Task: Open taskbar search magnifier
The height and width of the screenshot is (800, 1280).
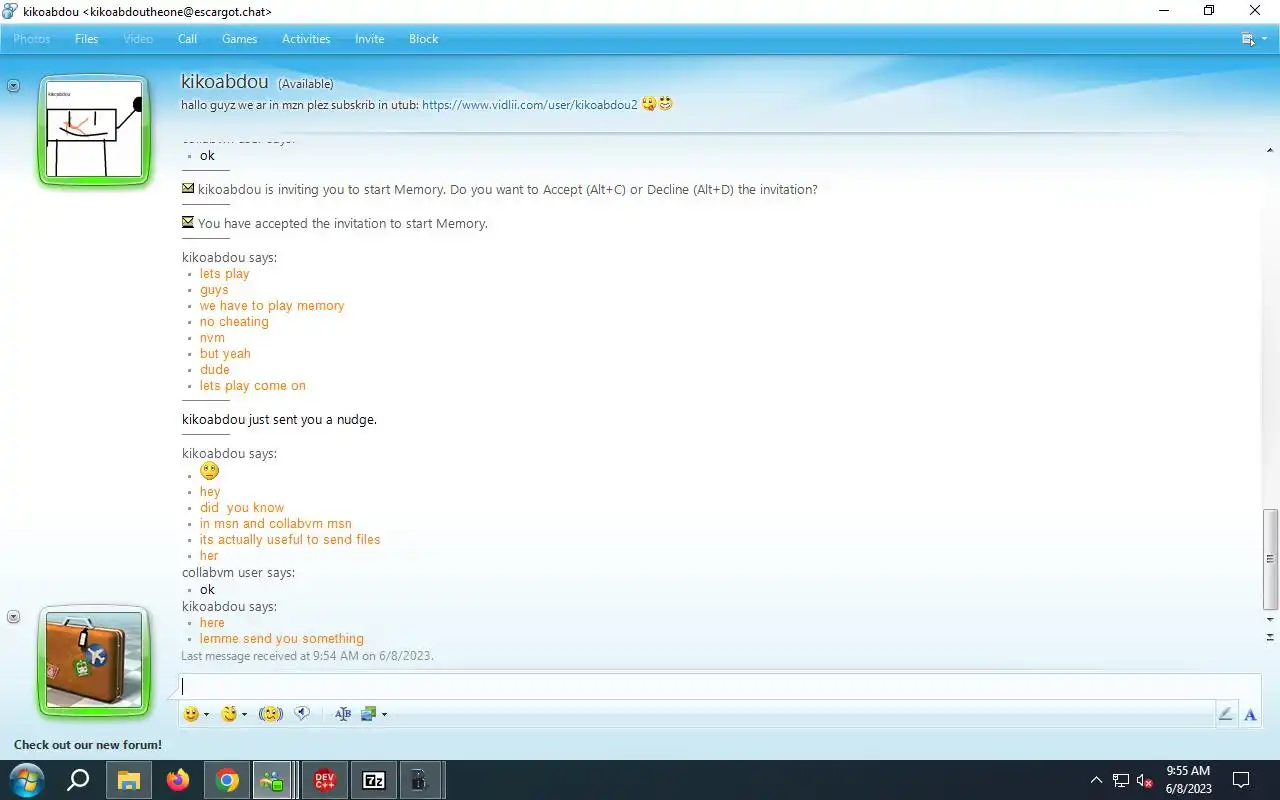Action: point(78,780)
